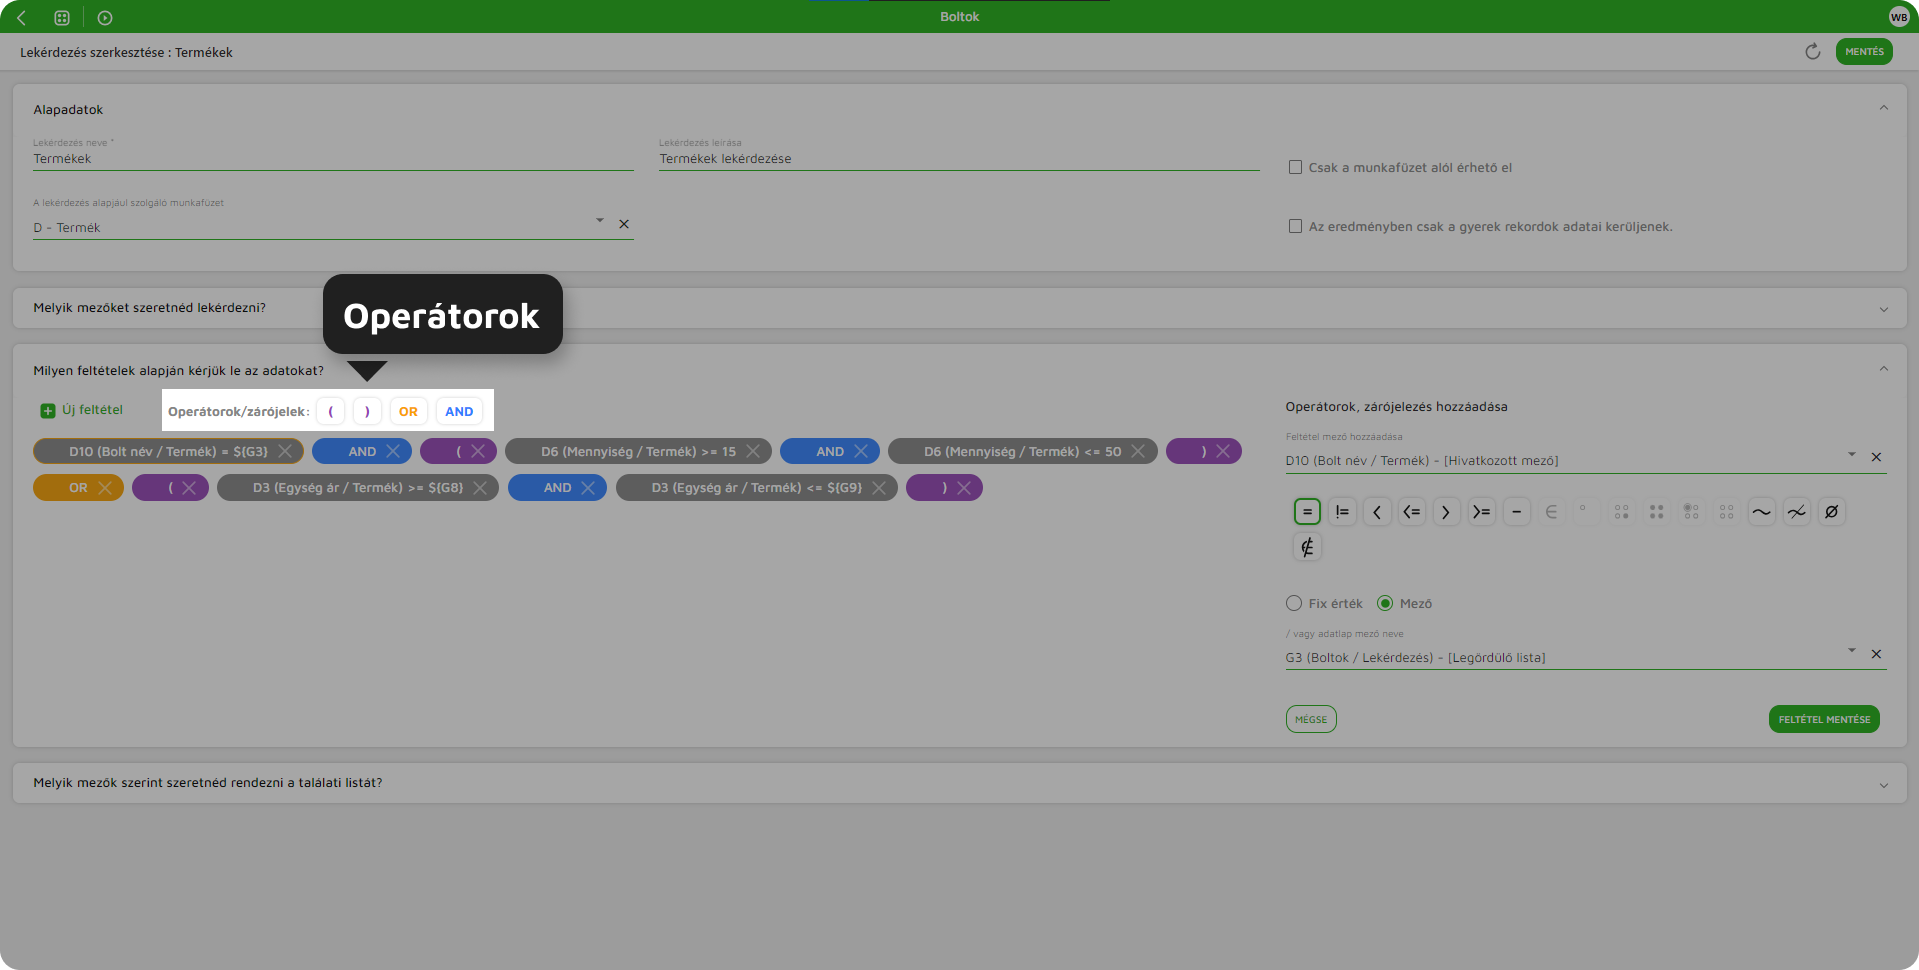Choose the less-or-equal (<=) operator
This screenshot has width=1919, height=970.
tap(1412, 512)
